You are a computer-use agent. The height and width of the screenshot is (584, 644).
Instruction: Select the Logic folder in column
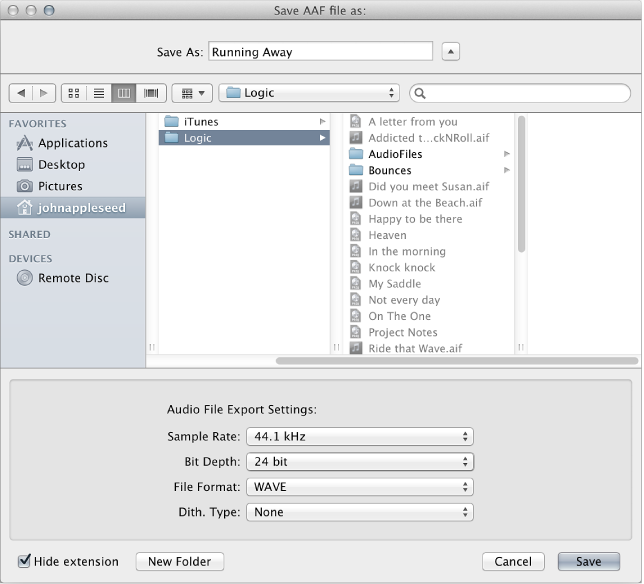244,138
